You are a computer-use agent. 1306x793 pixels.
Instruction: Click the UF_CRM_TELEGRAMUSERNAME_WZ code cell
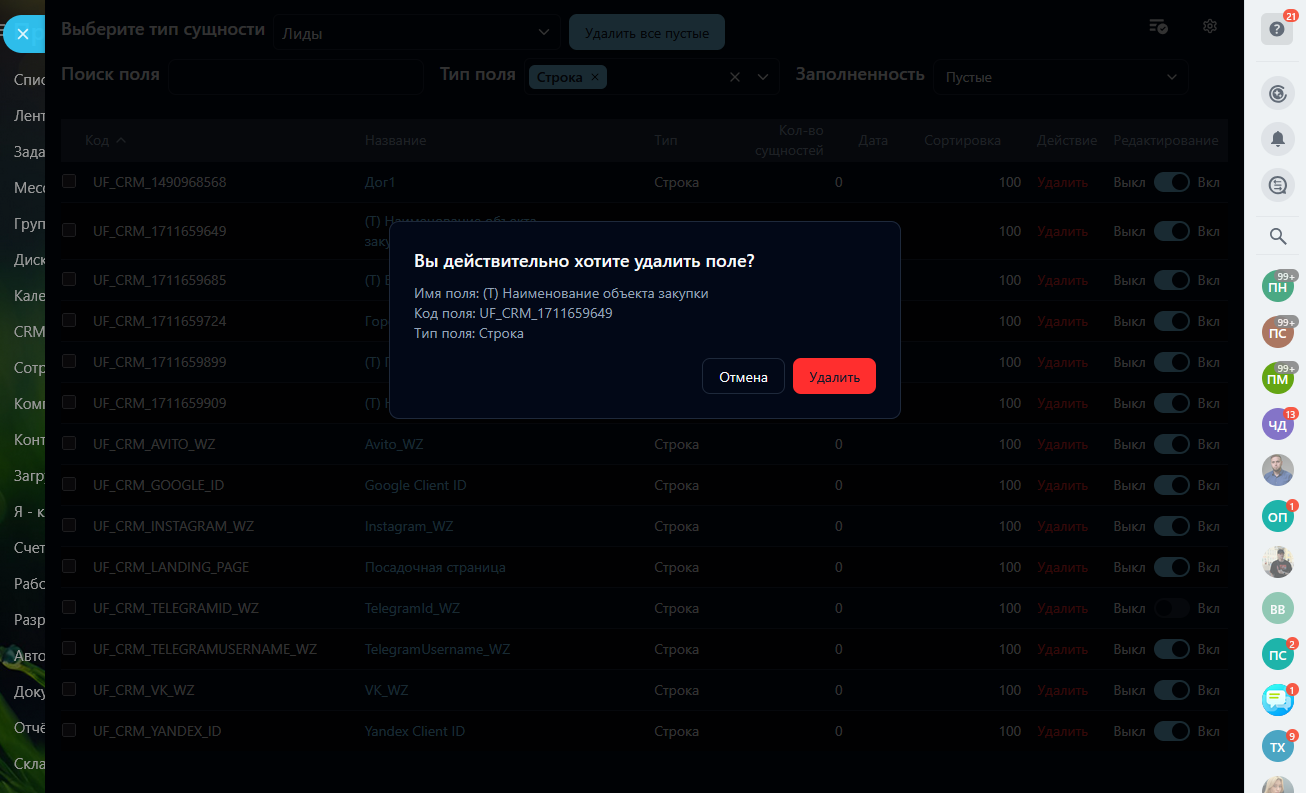(x=205, y=649)
